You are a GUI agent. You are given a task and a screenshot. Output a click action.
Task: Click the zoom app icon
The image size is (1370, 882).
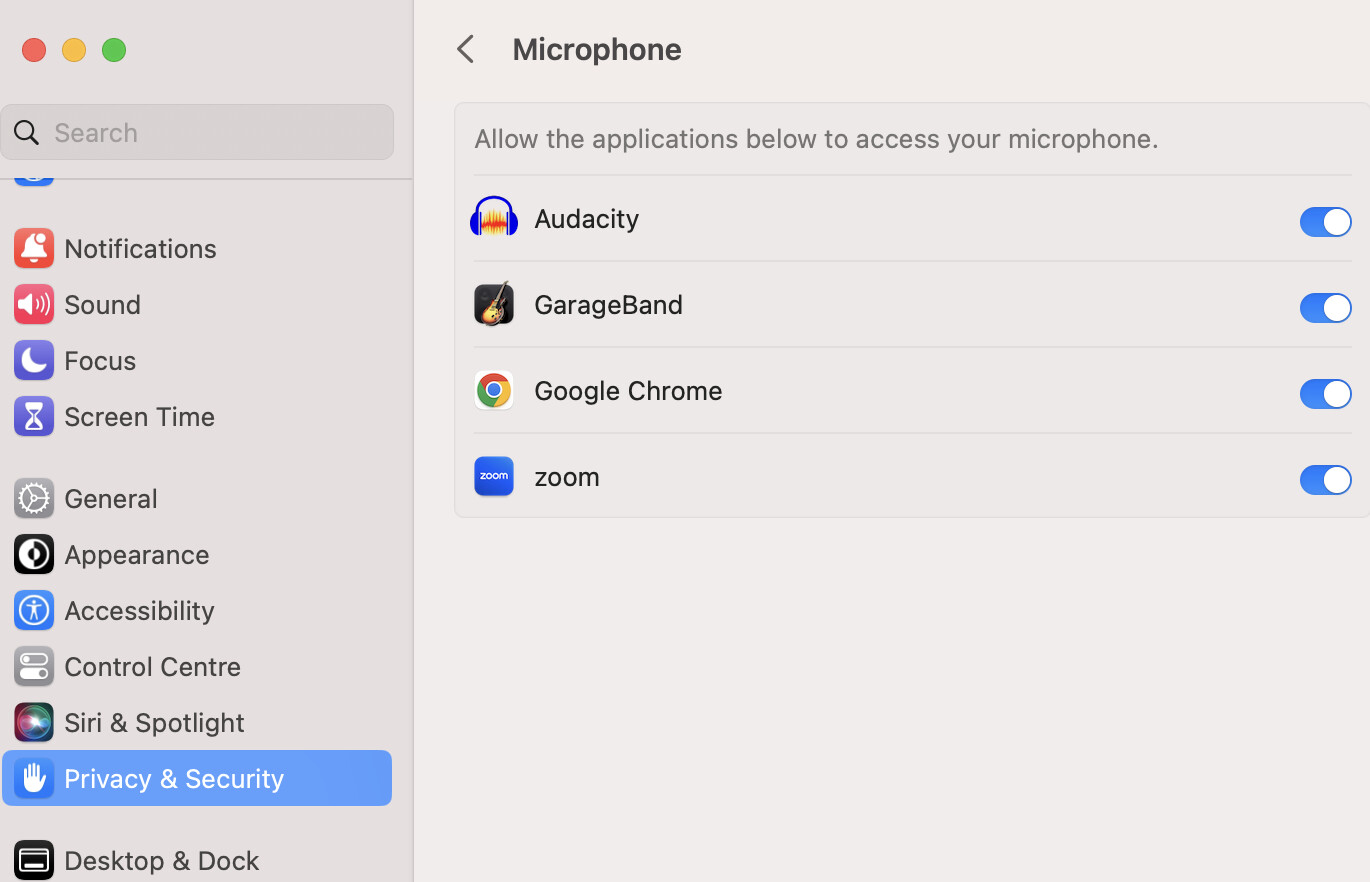click(494, 476)
